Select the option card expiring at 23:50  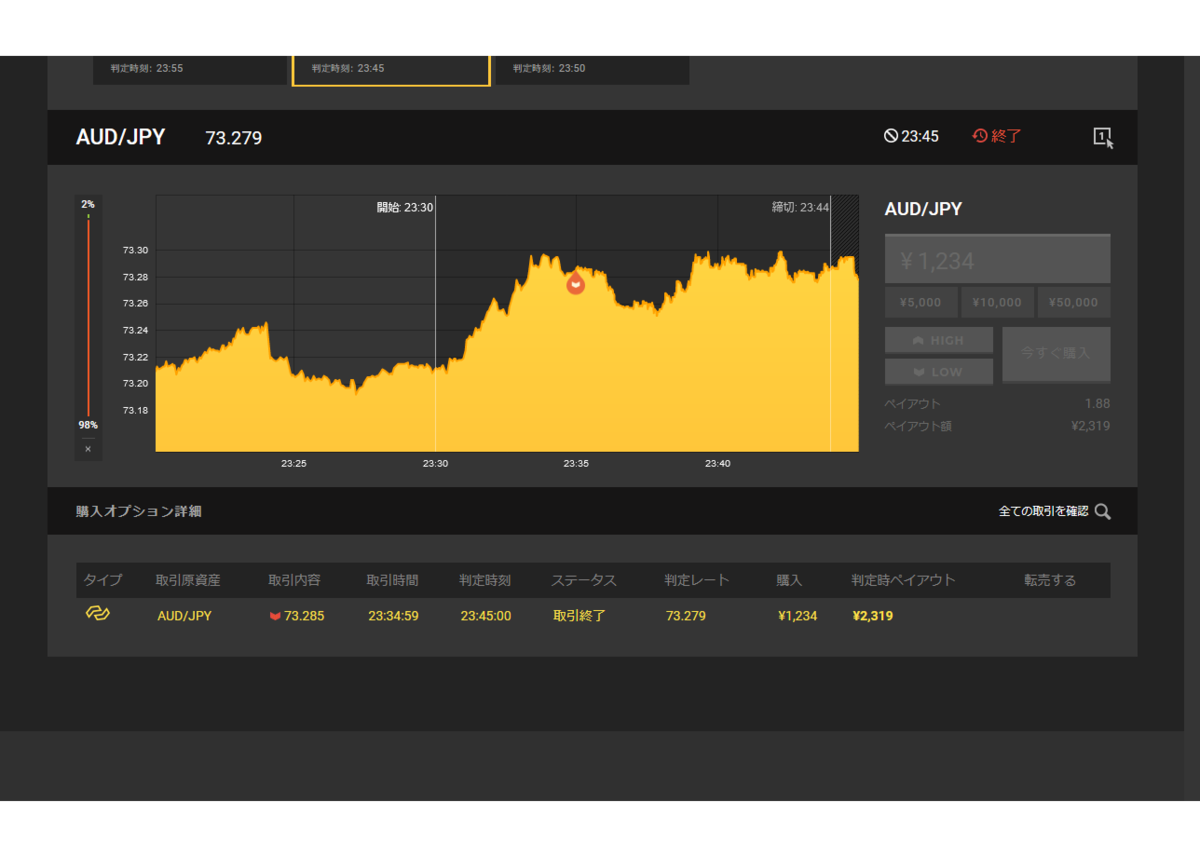(592, 70)
